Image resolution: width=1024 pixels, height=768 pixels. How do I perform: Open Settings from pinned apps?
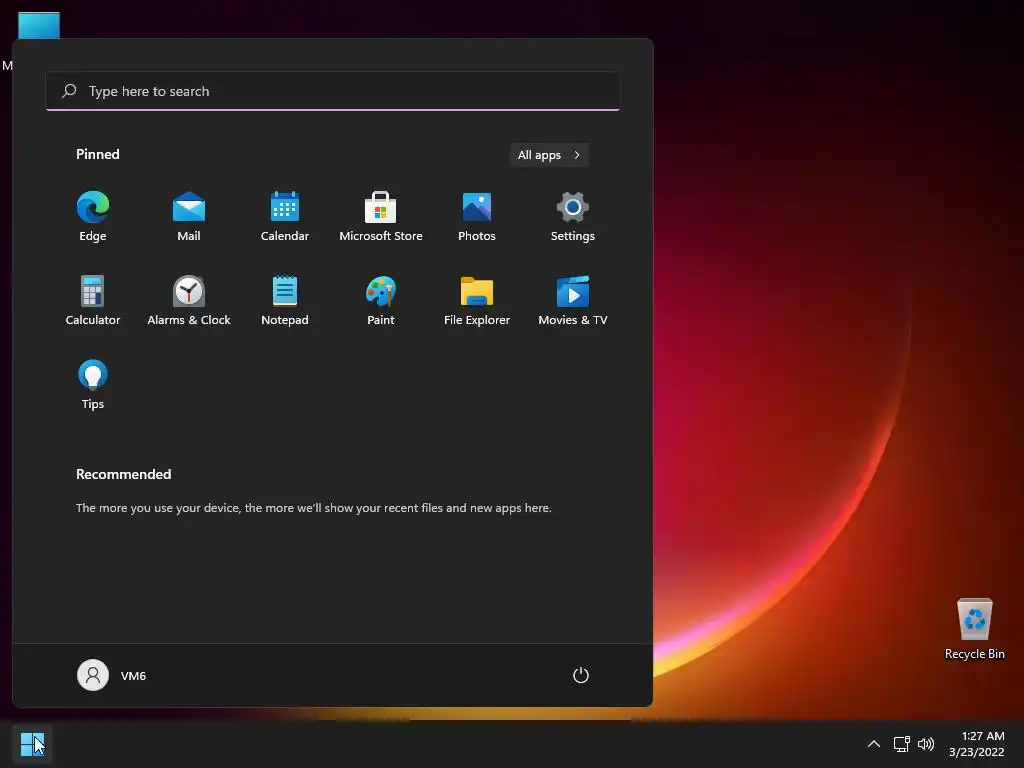pos(573,217)
